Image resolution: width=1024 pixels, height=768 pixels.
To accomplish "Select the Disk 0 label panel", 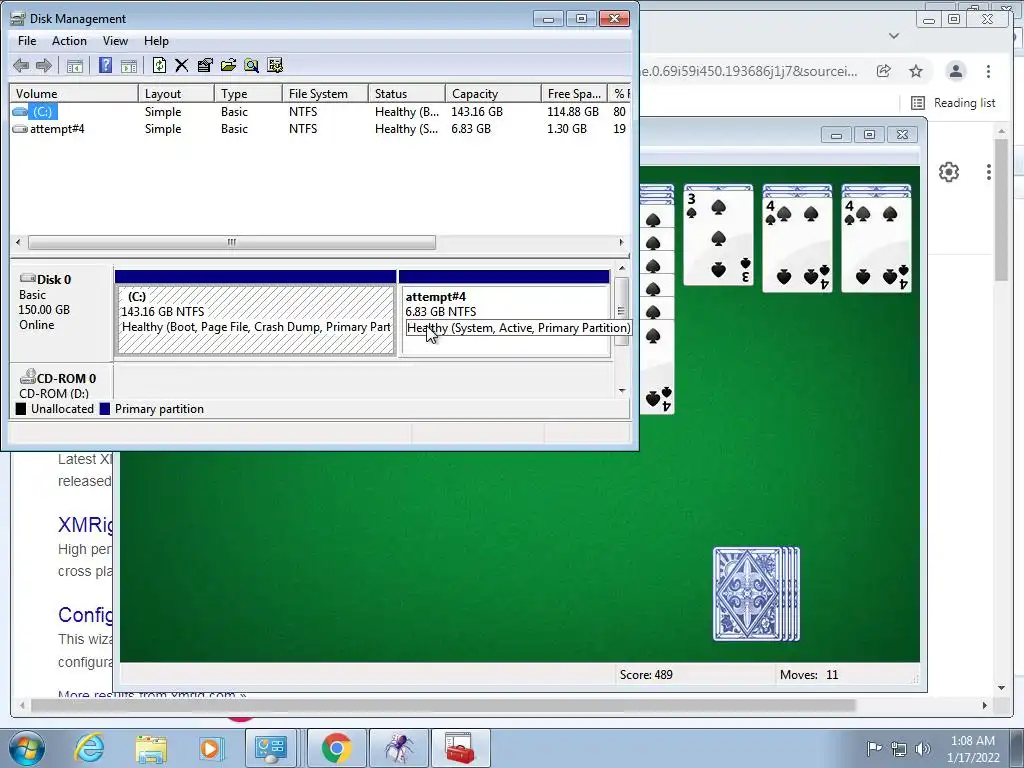I will (x=61, y=312).
